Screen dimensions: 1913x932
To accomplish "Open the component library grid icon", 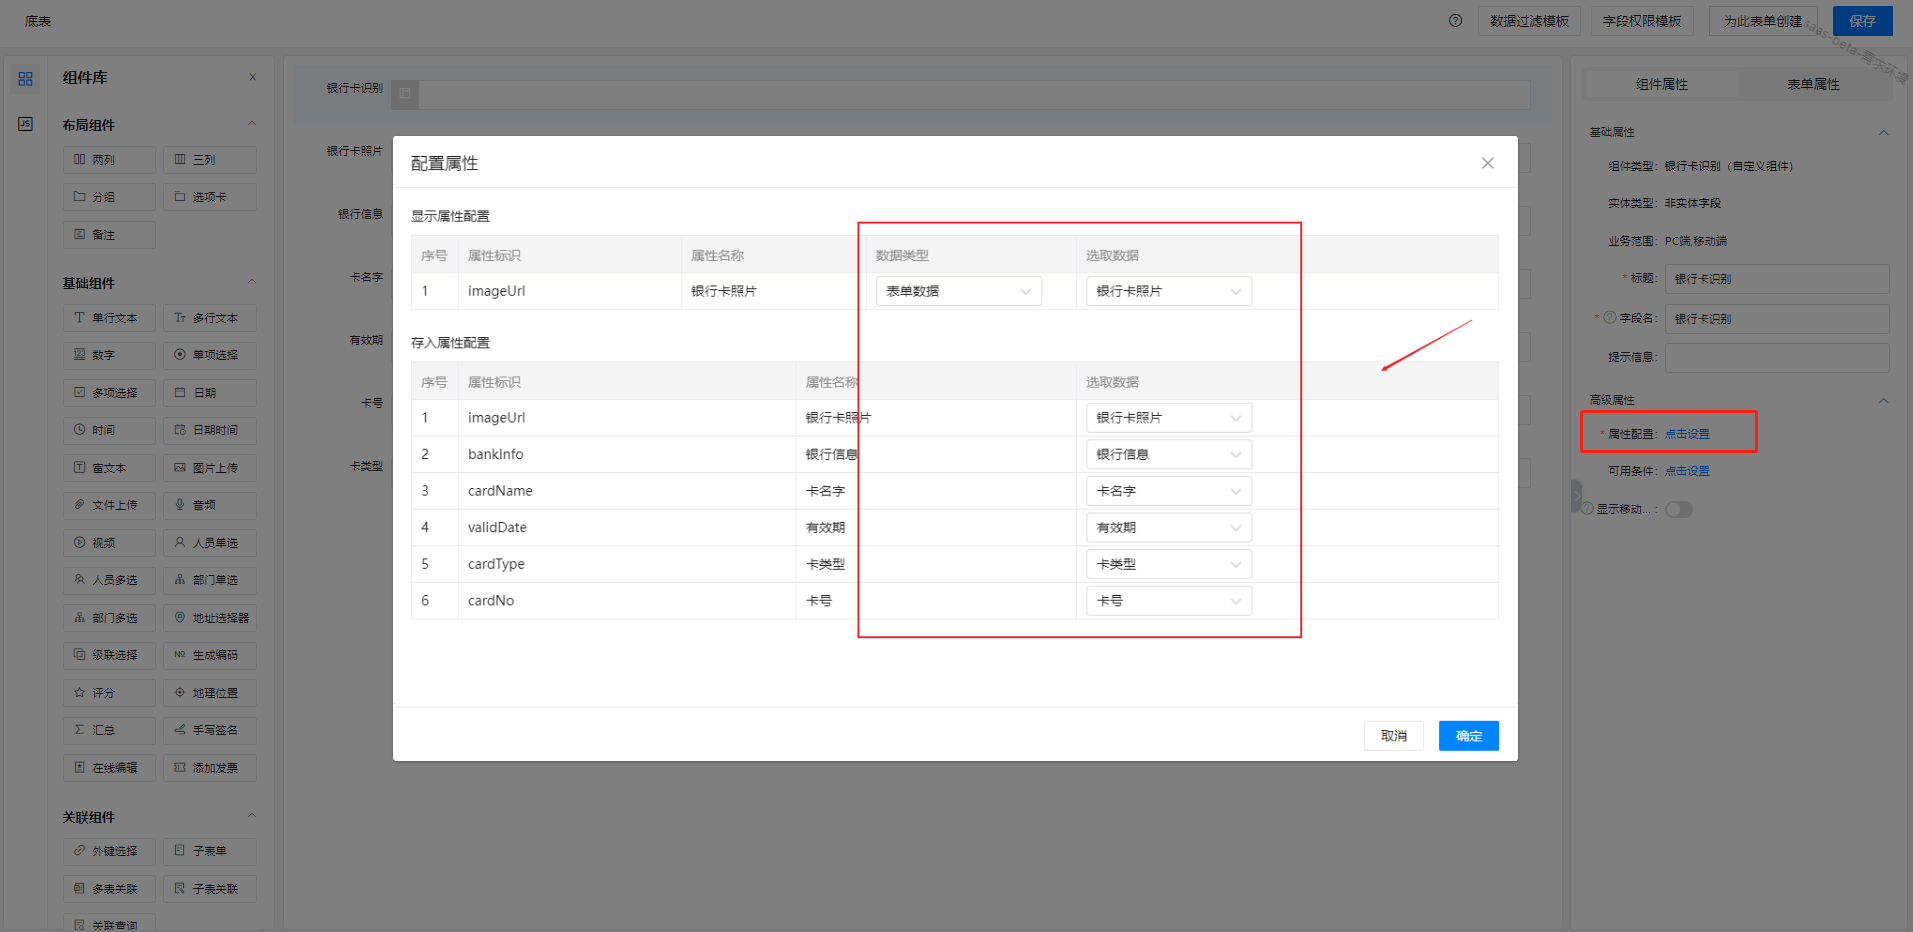I will coord(25,79).
